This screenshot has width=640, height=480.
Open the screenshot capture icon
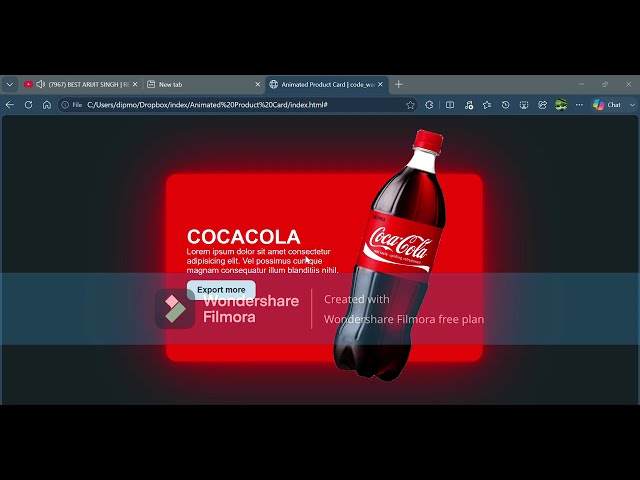[x=524, y=105]
